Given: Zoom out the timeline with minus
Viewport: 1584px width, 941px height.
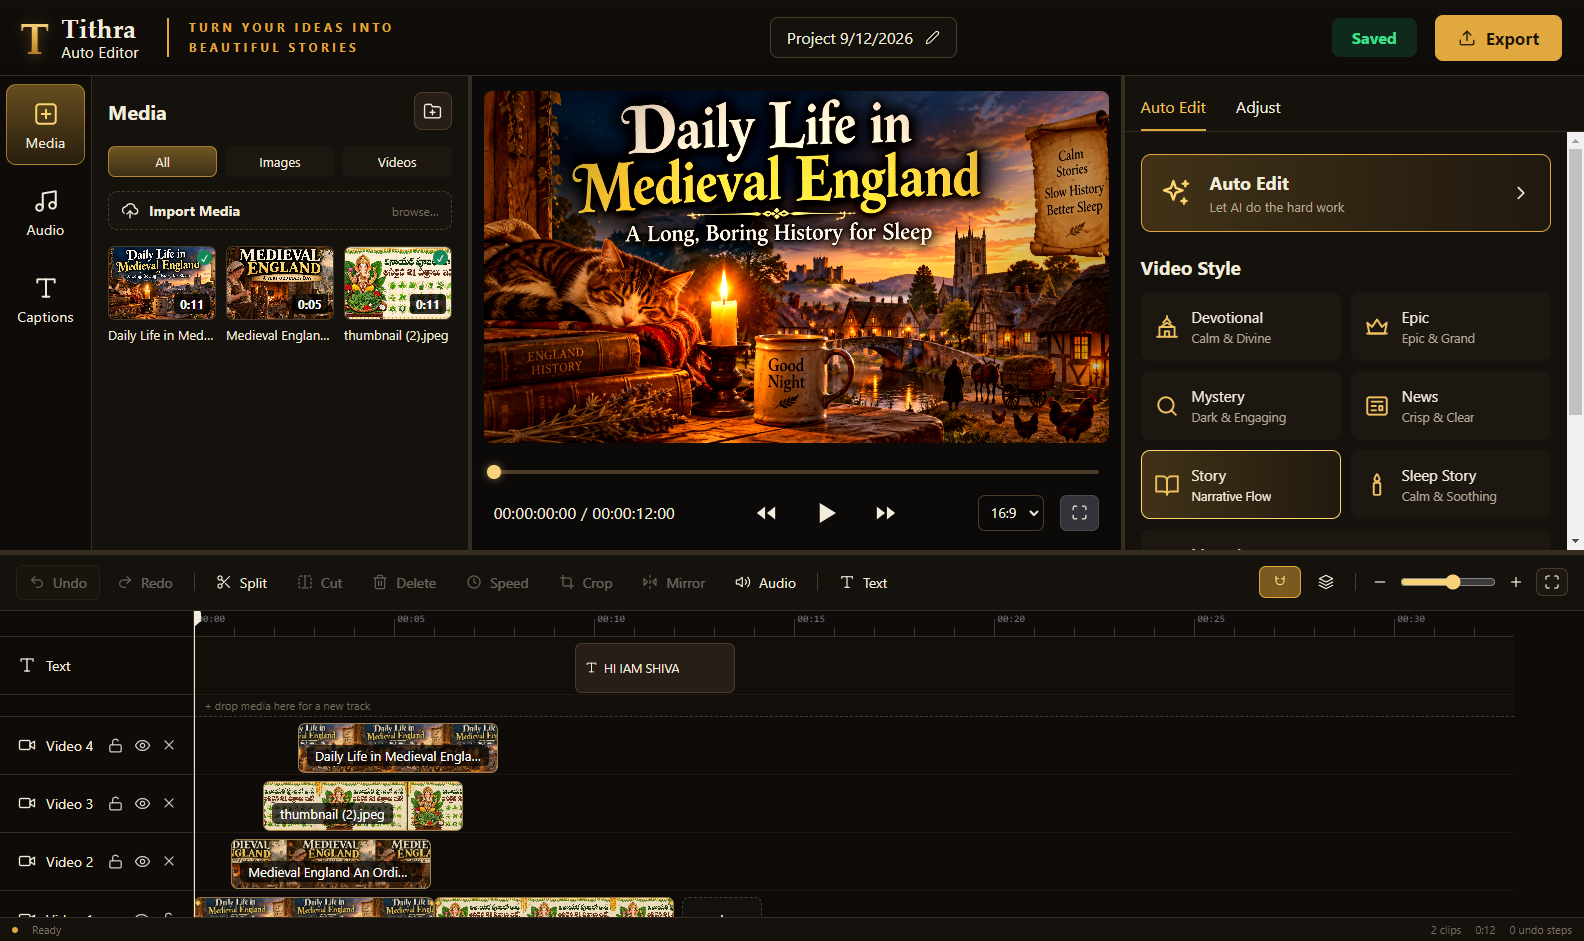Looking at the screenshot, I should click(1380, 582).
